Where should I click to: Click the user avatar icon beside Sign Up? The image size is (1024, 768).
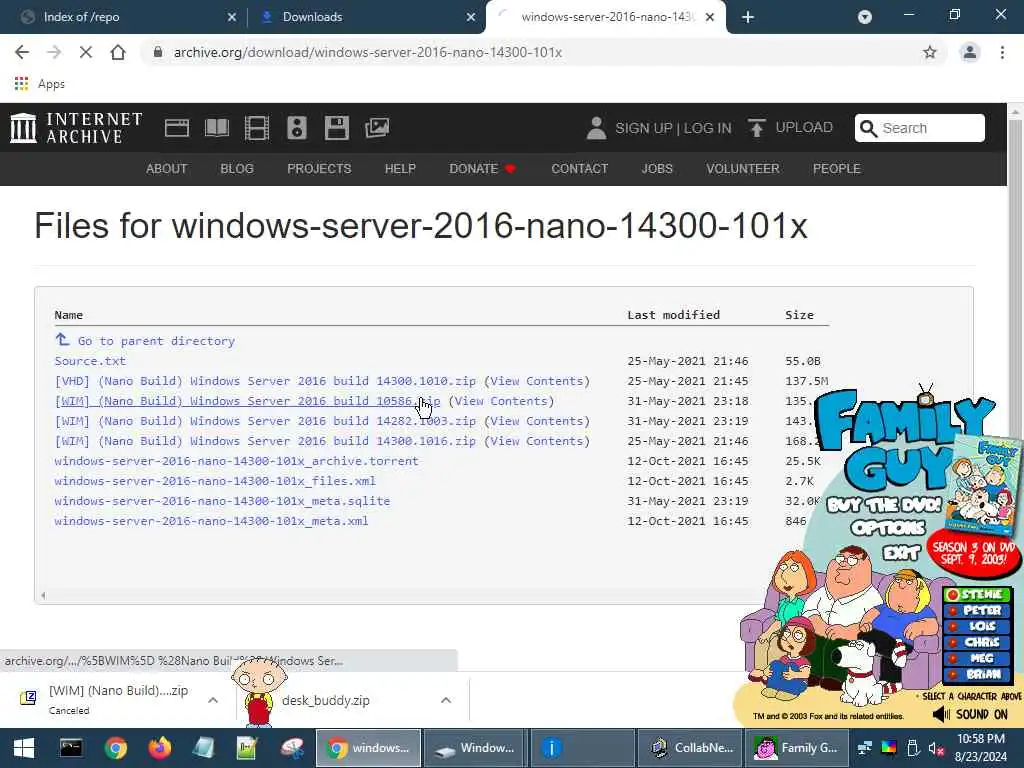pyautogui.click(x=596, y=128)
